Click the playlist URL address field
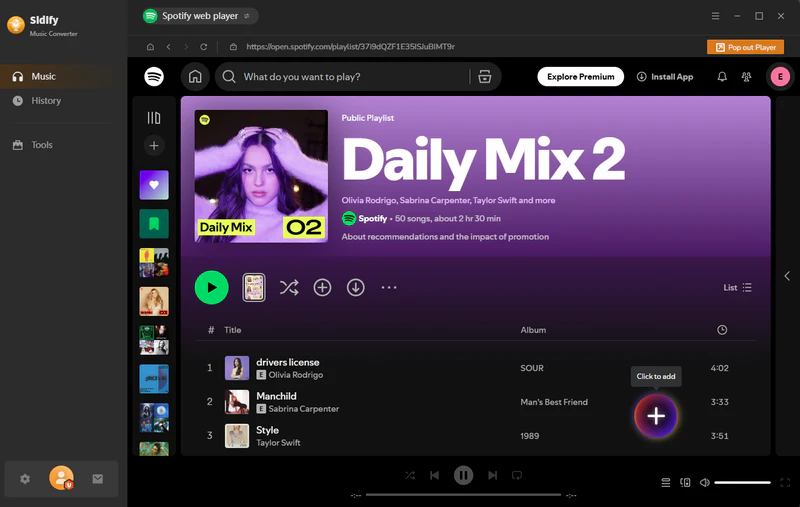Viewport: 800px width, 507px height. (350, 47)
